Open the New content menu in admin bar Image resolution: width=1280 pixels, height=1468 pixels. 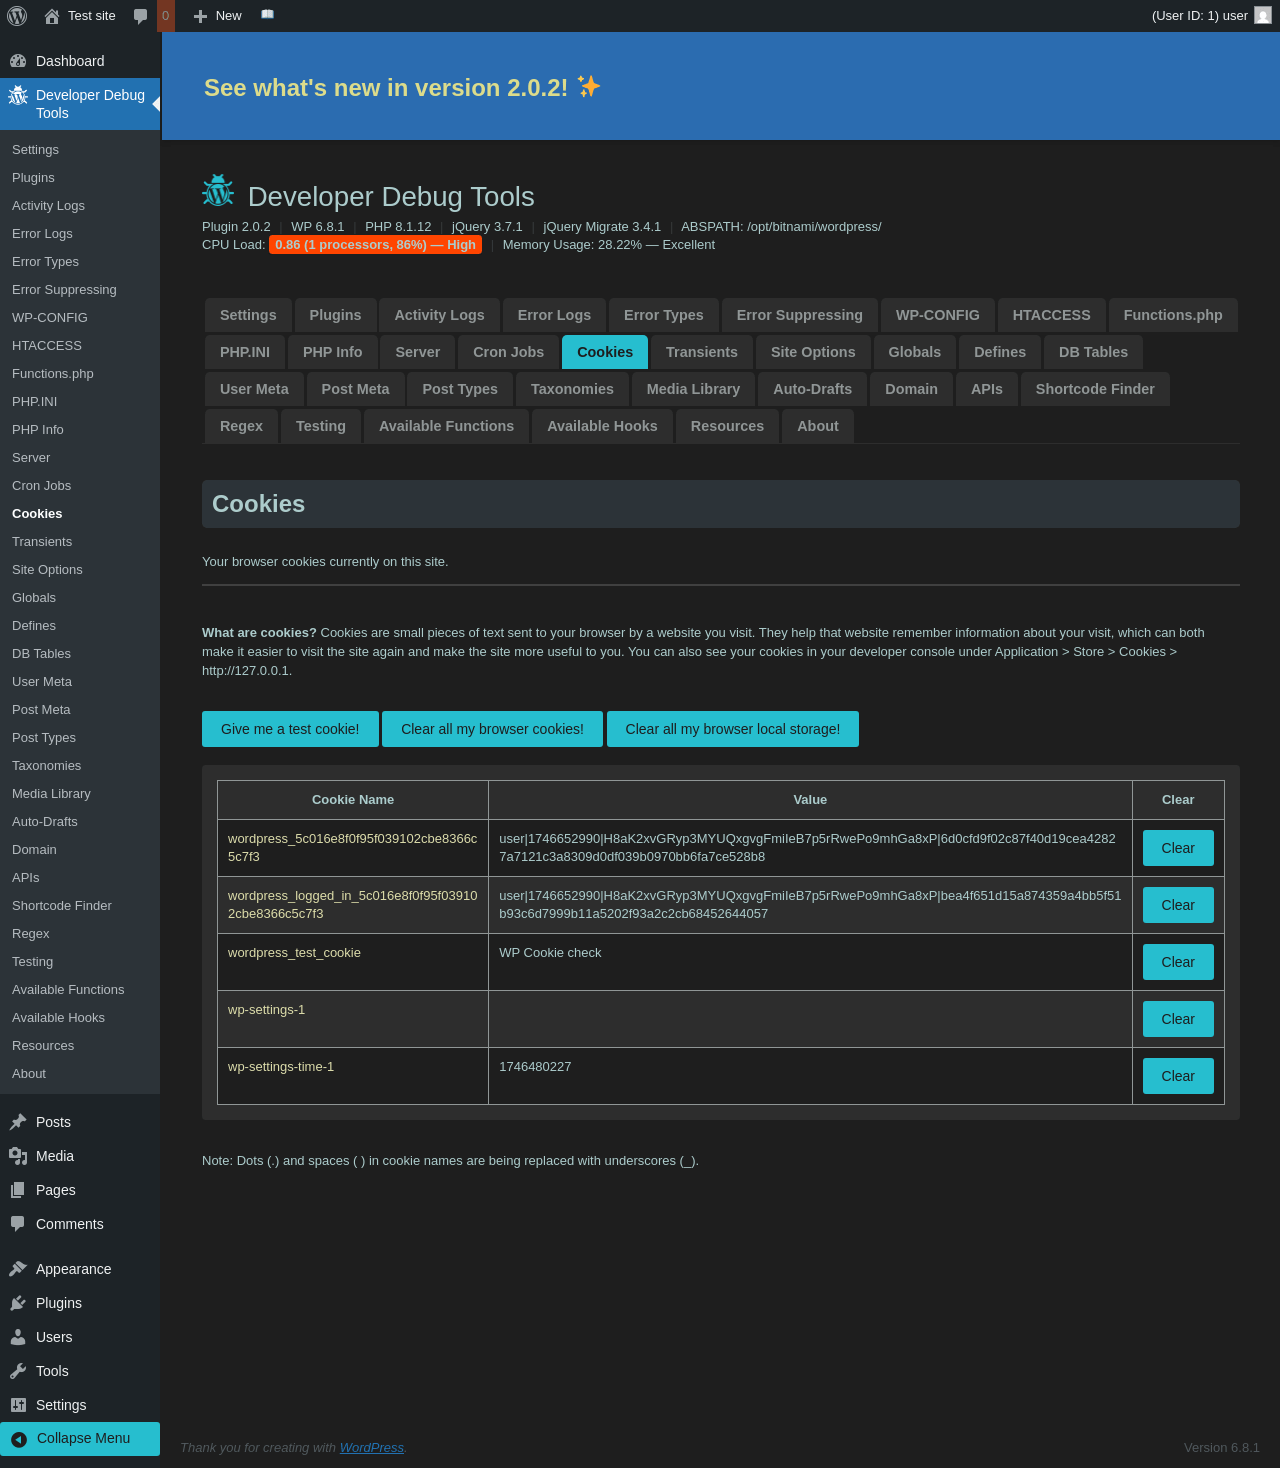[218, 16]
